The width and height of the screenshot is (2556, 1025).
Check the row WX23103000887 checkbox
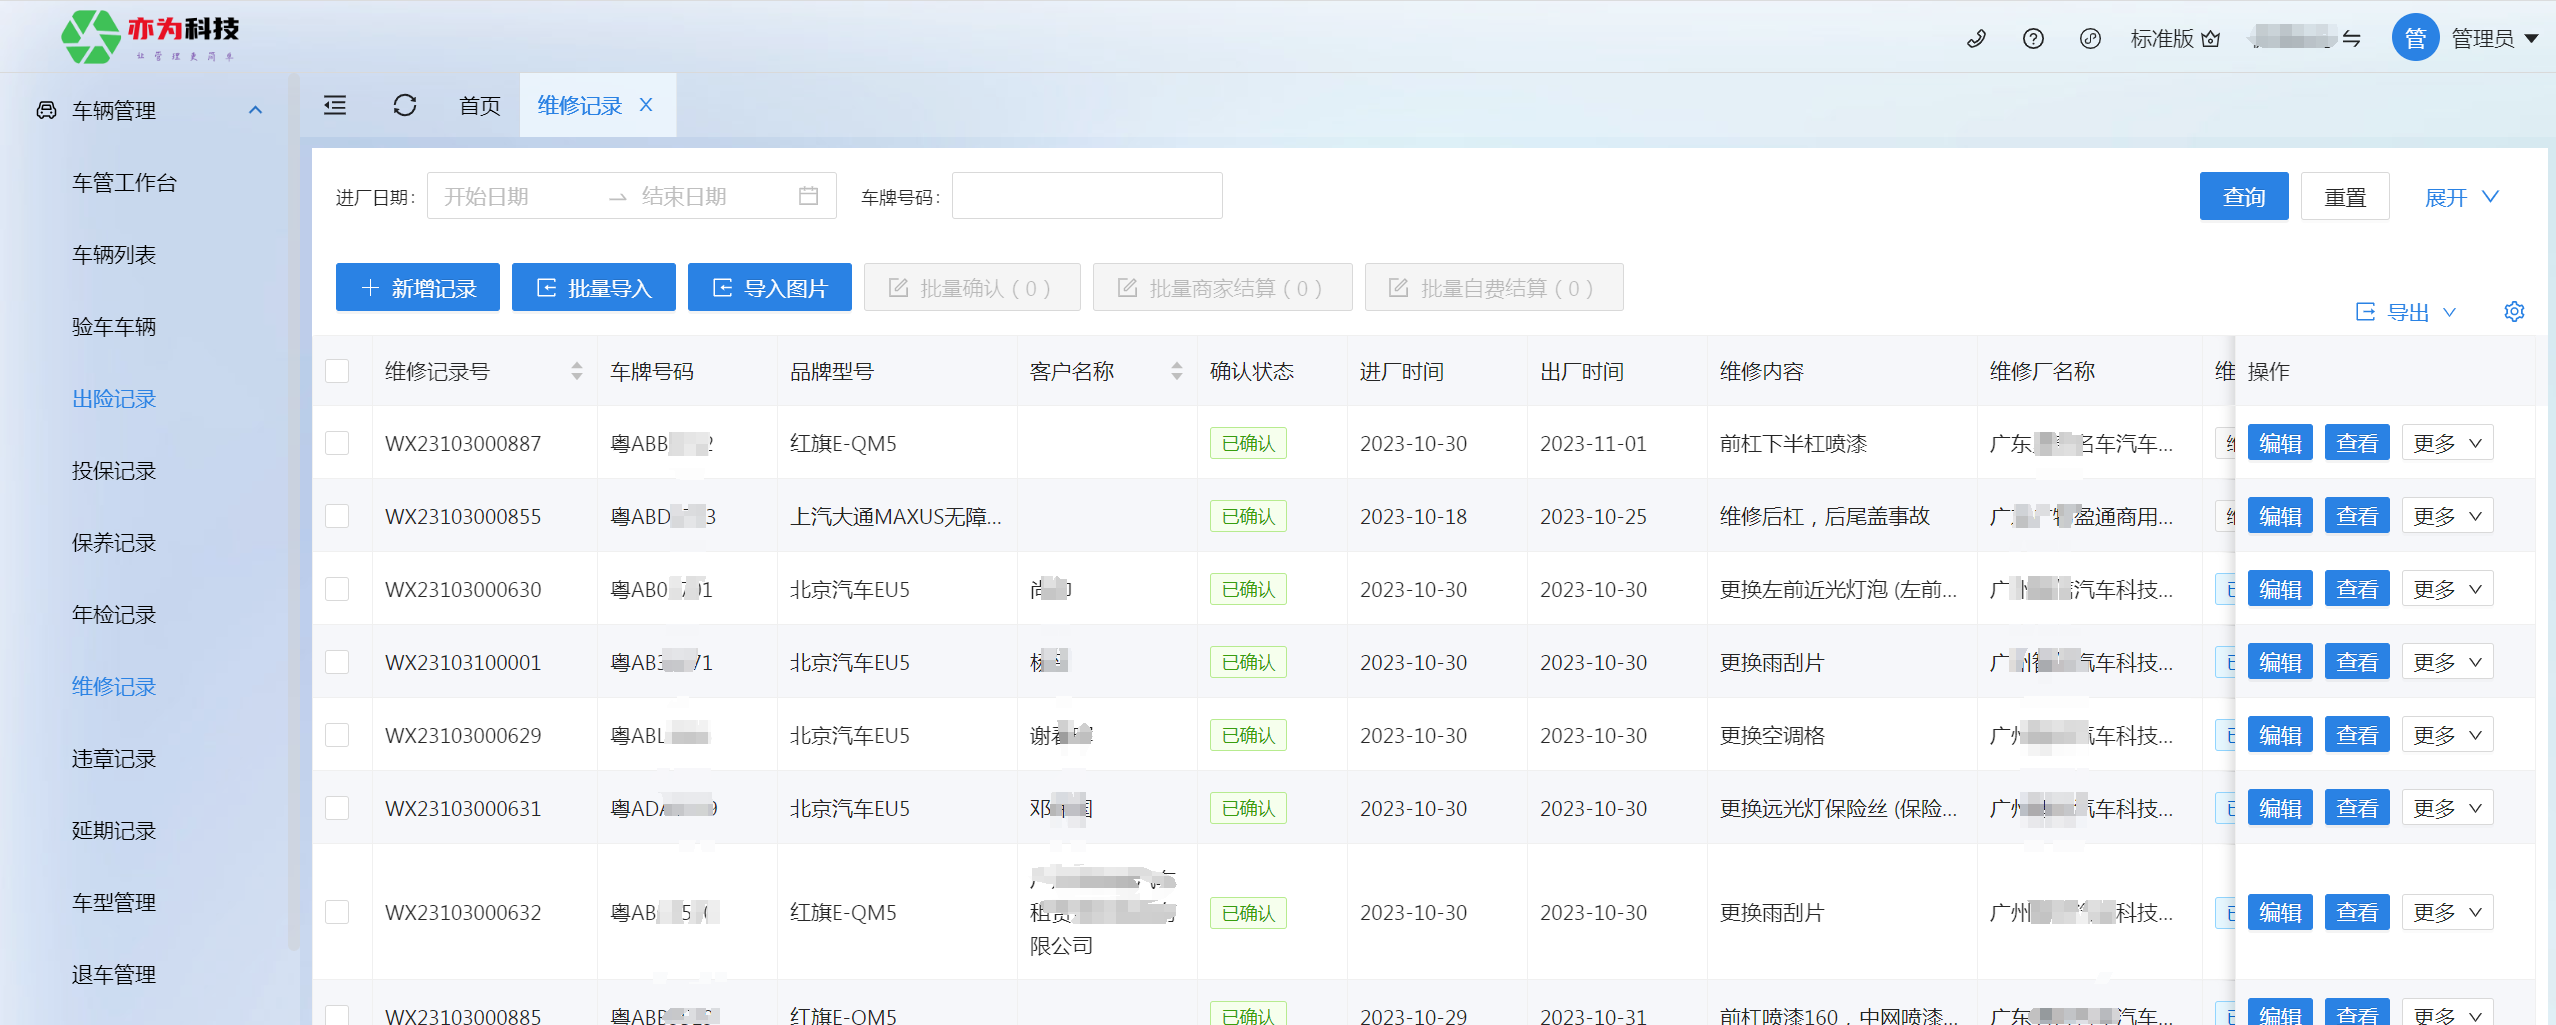click(337, 443)
